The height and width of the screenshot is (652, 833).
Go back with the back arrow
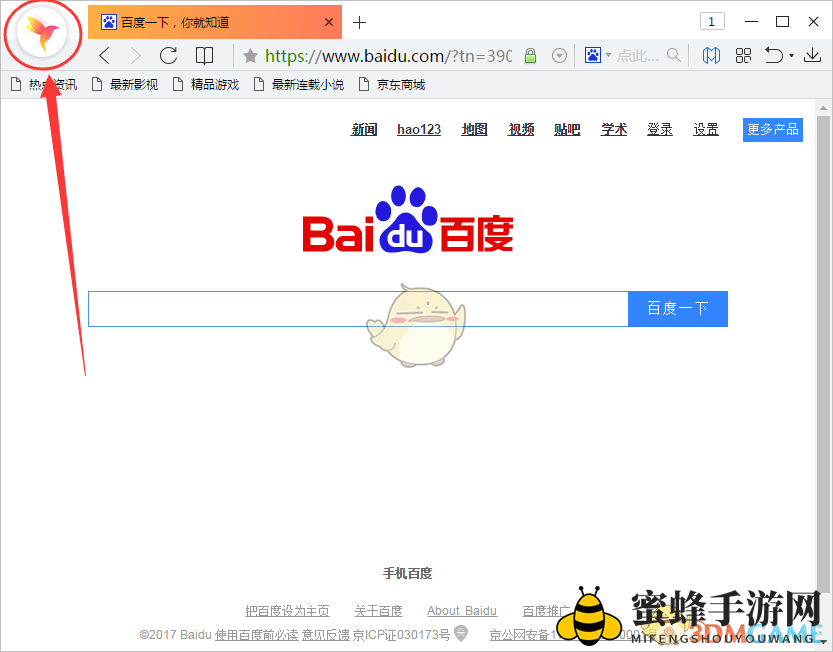click(x=105, y=55)
